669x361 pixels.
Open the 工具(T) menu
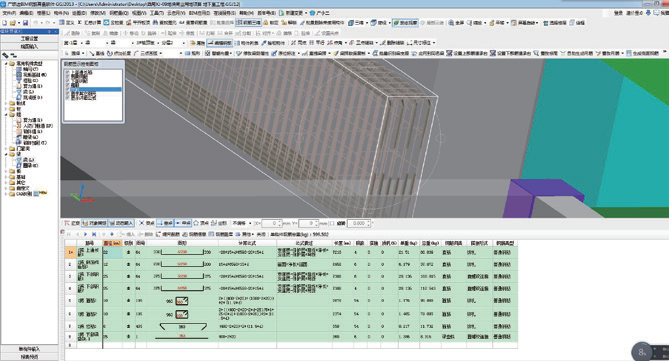tap(156, 13)
